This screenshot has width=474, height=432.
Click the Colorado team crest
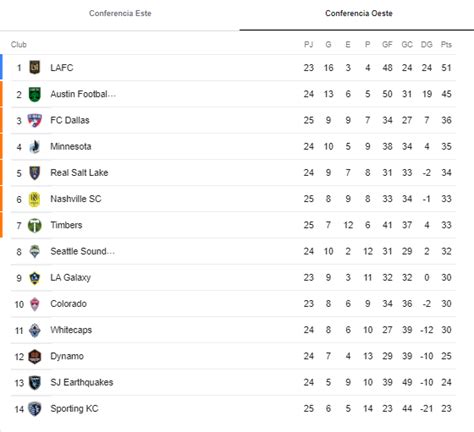click(x=35, y=304)
